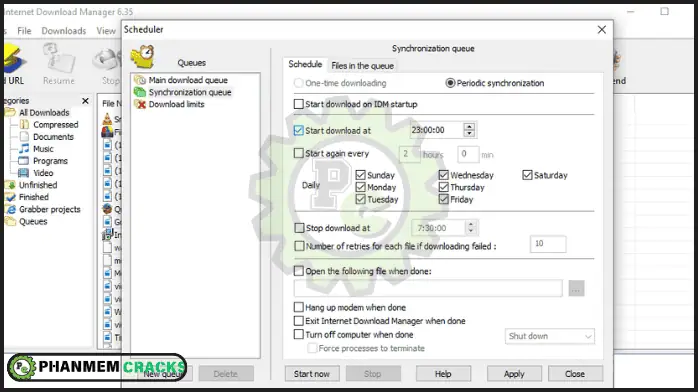The width and height of the screenshot is (698, 392).
Task: Select the One-time downloading radio button
Action: 299,83
